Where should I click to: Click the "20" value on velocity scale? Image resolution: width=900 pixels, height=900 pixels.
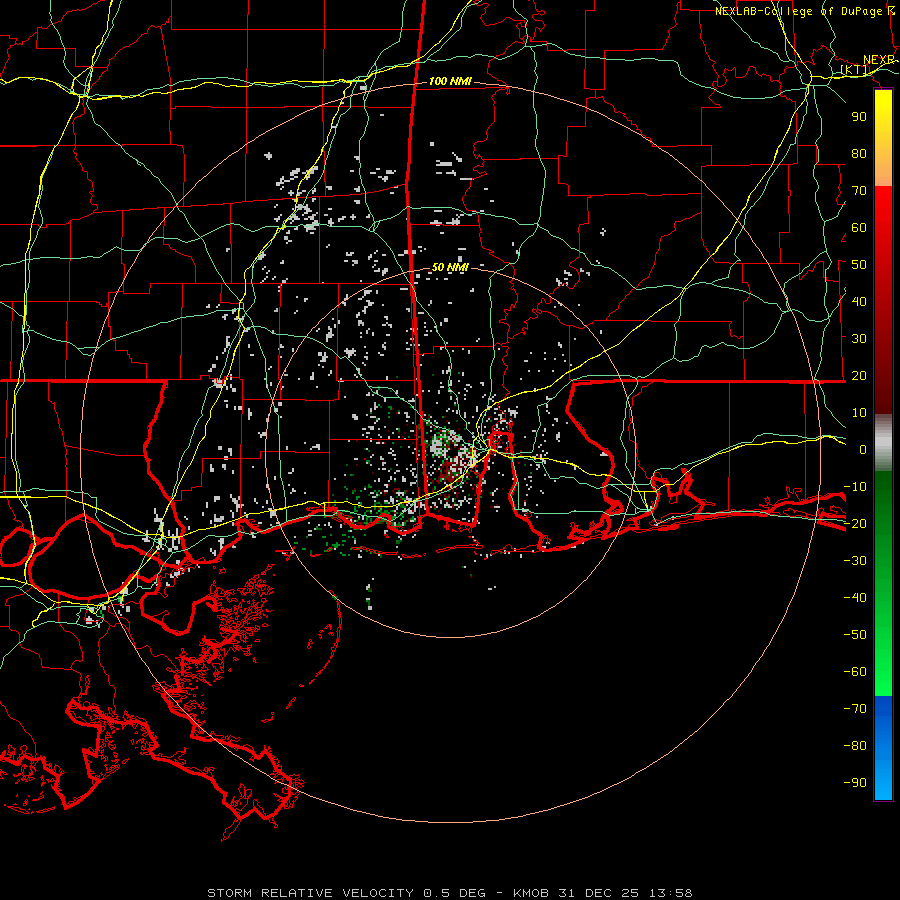point(859,376)
